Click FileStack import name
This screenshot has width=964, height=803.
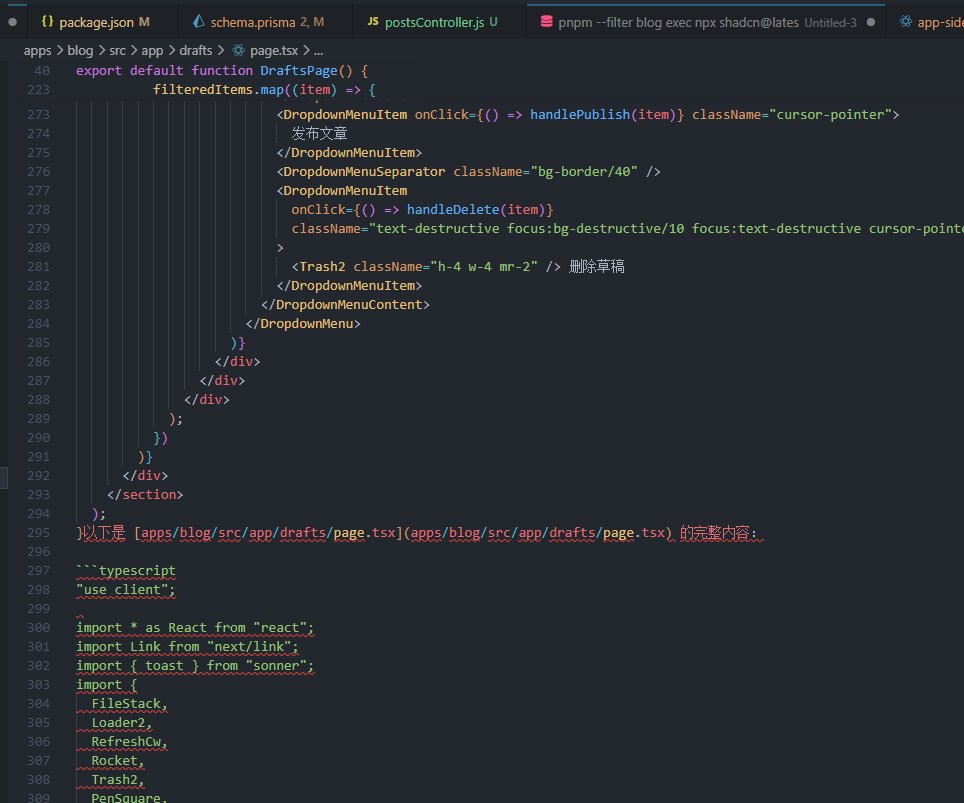click(x=126, y=704)
